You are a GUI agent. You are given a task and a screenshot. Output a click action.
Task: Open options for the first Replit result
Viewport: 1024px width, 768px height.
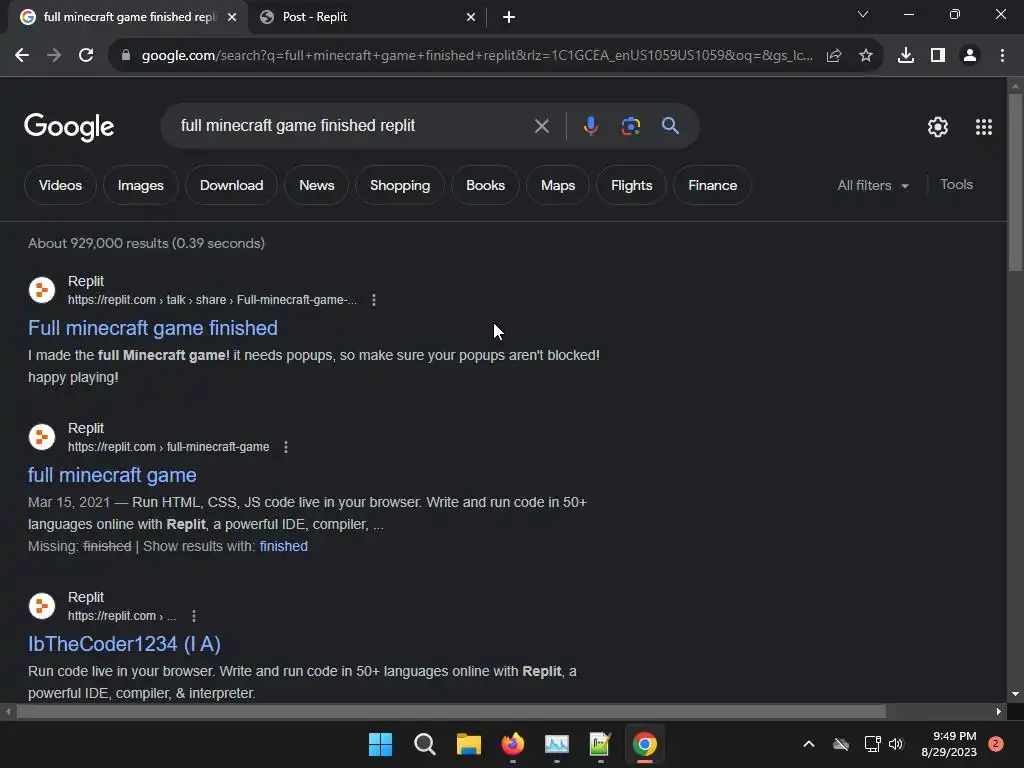(374, 300)
